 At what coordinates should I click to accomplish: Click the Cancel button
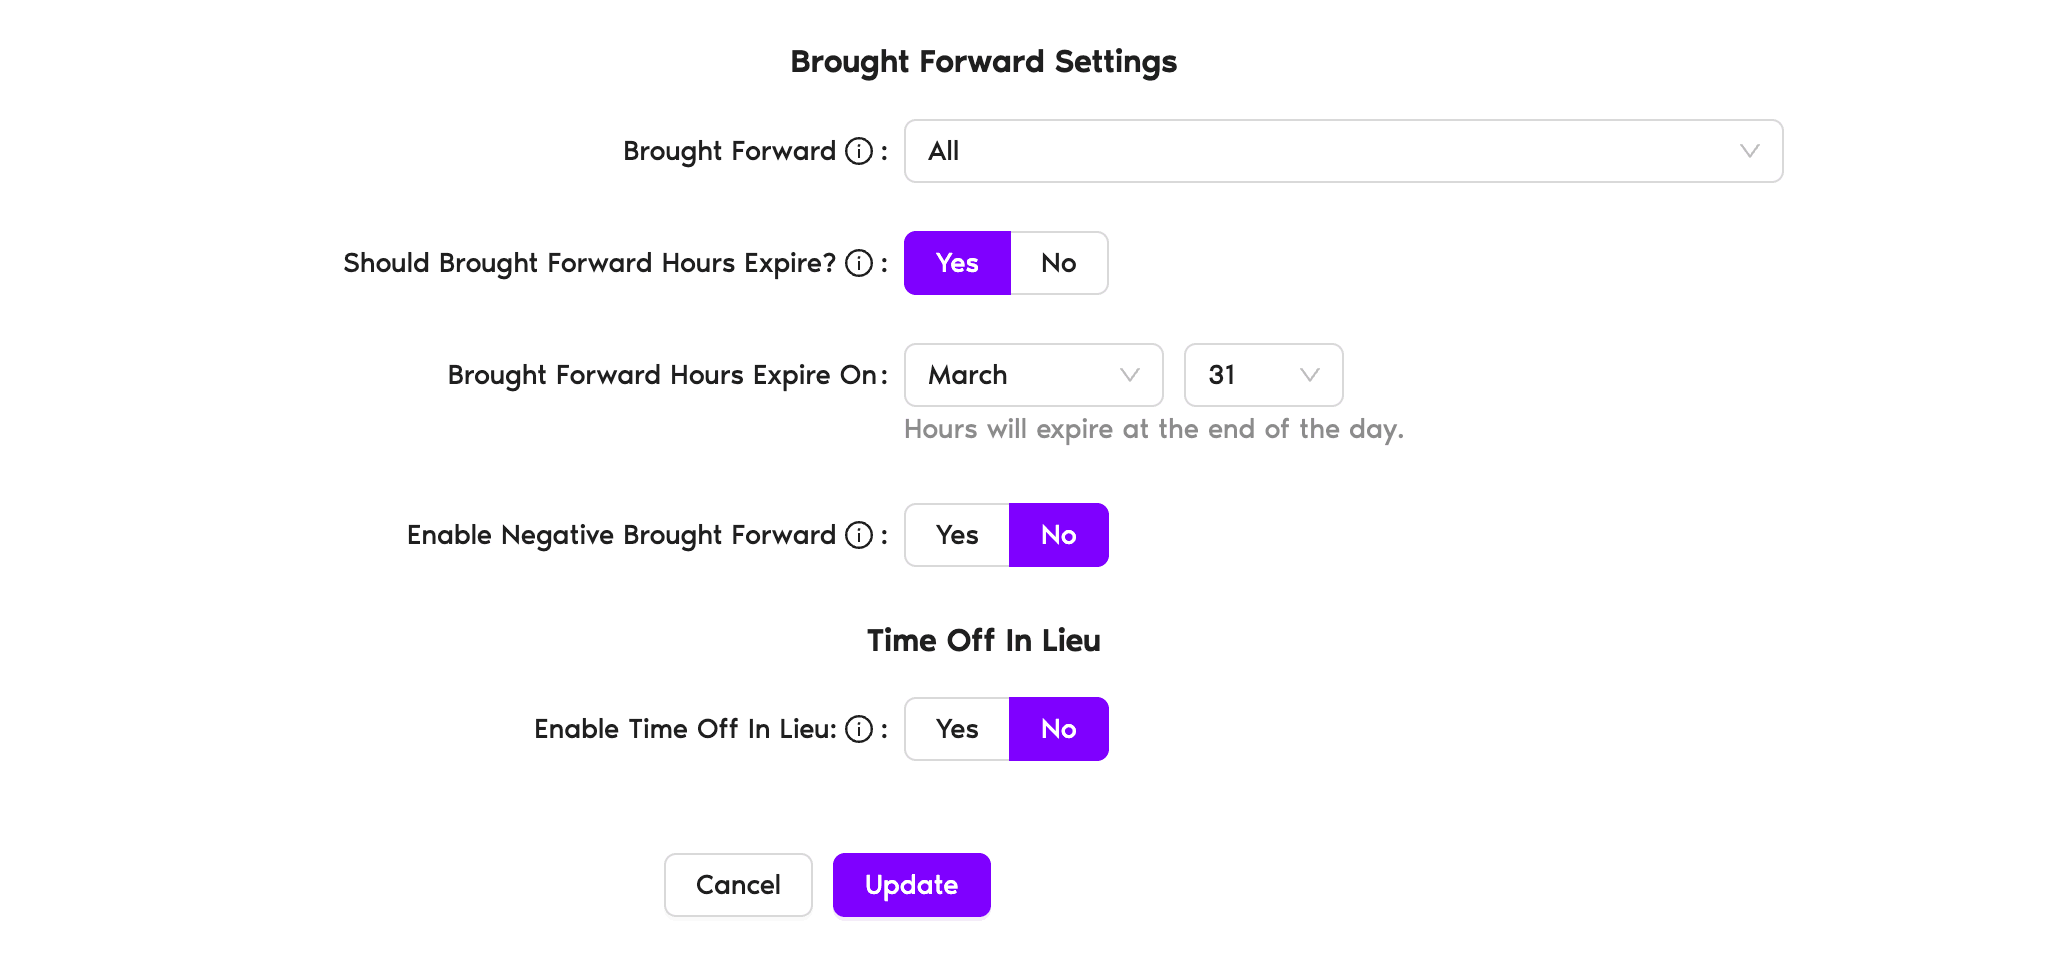(738, 885)
